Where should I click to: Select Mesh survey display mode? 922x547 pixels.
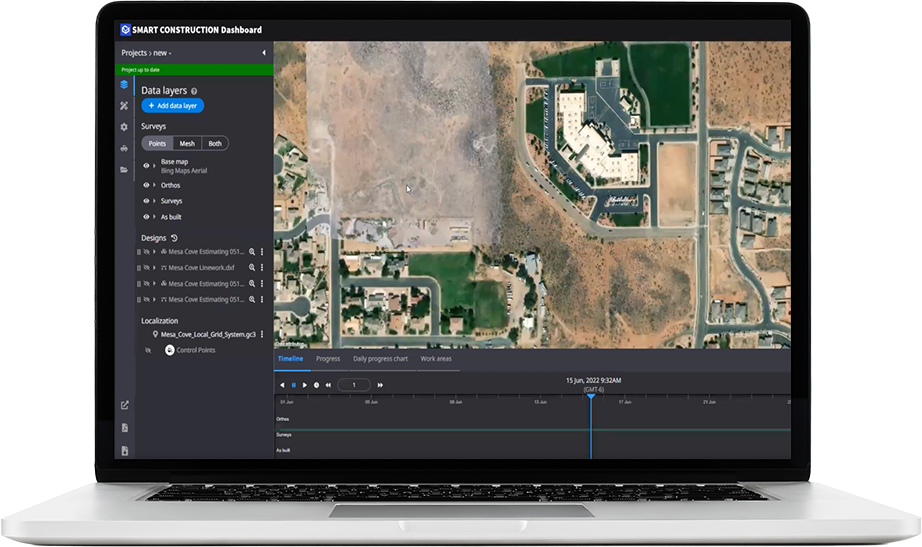(x=187, y=144)
